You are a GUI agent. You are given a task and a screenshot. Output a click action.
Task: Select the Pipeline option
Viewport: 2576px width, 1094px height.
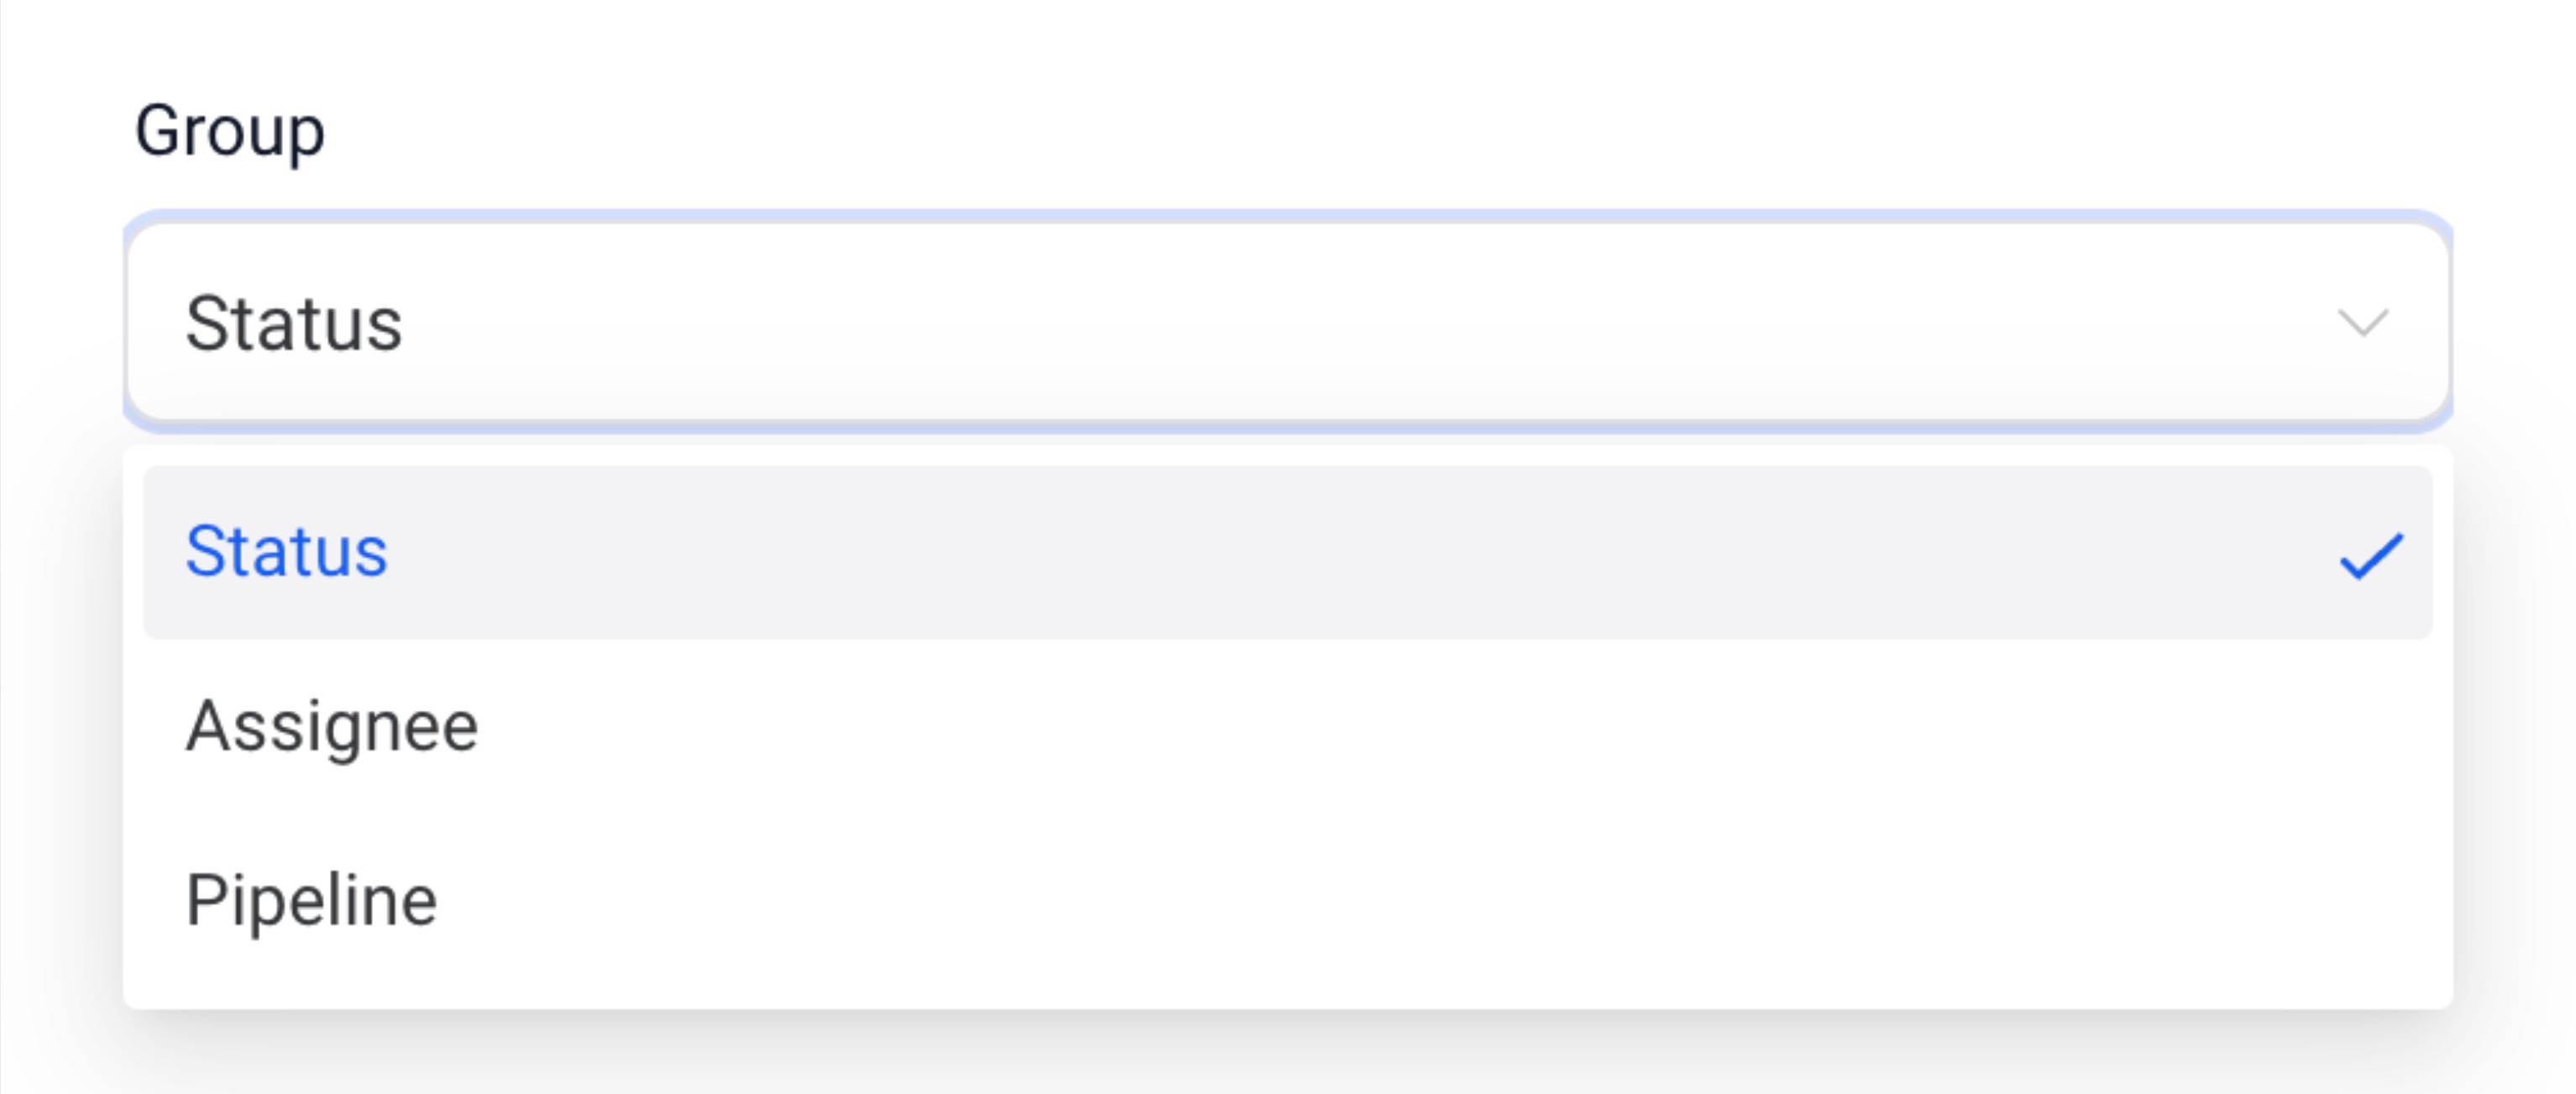tap(1288, 900)
